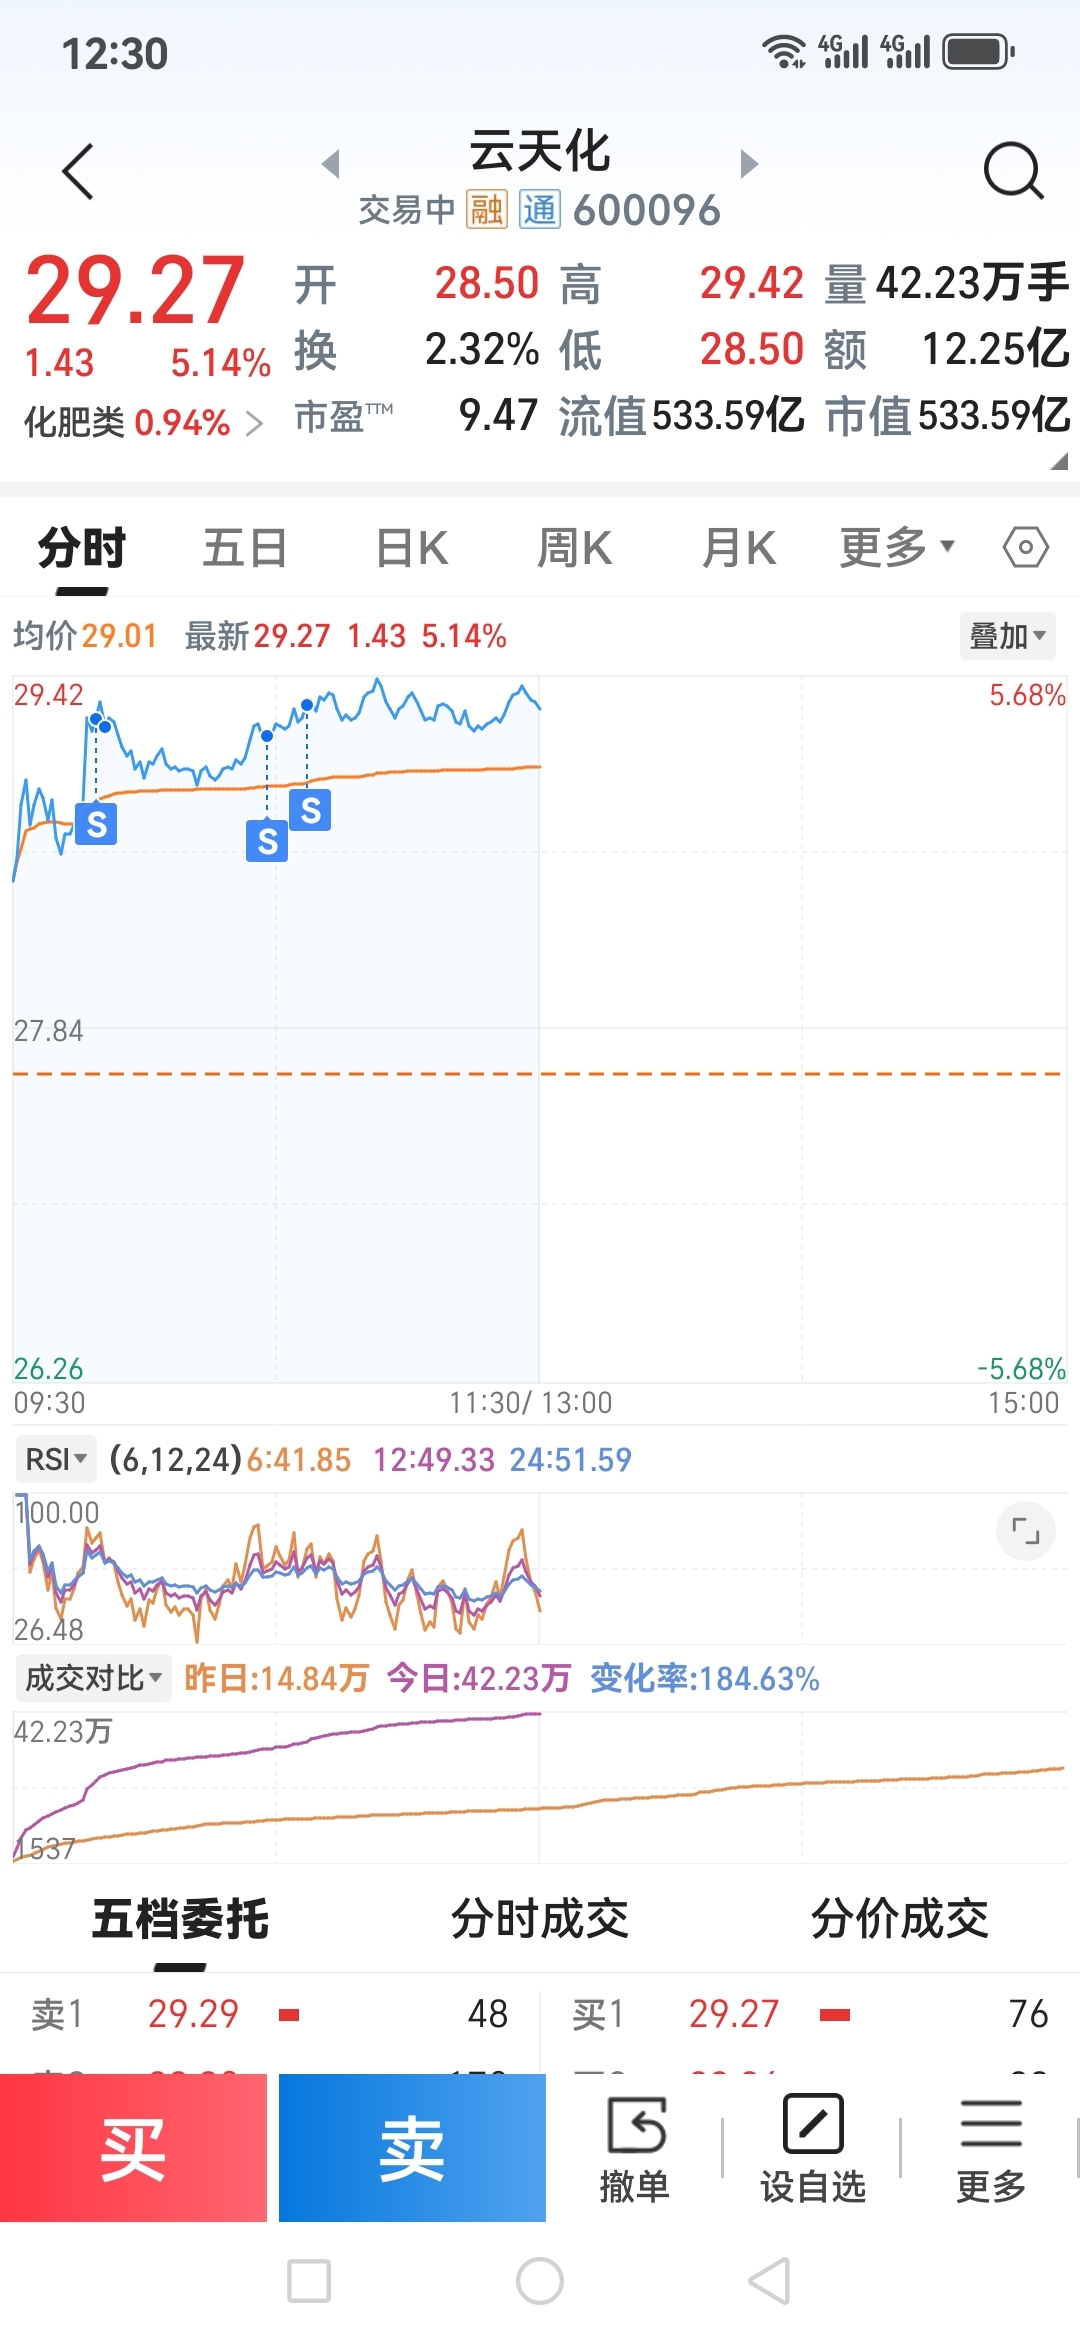Tap the blue 卖 sell button
This screenshot has height=2340, width=1080.
pos(412,2148)
